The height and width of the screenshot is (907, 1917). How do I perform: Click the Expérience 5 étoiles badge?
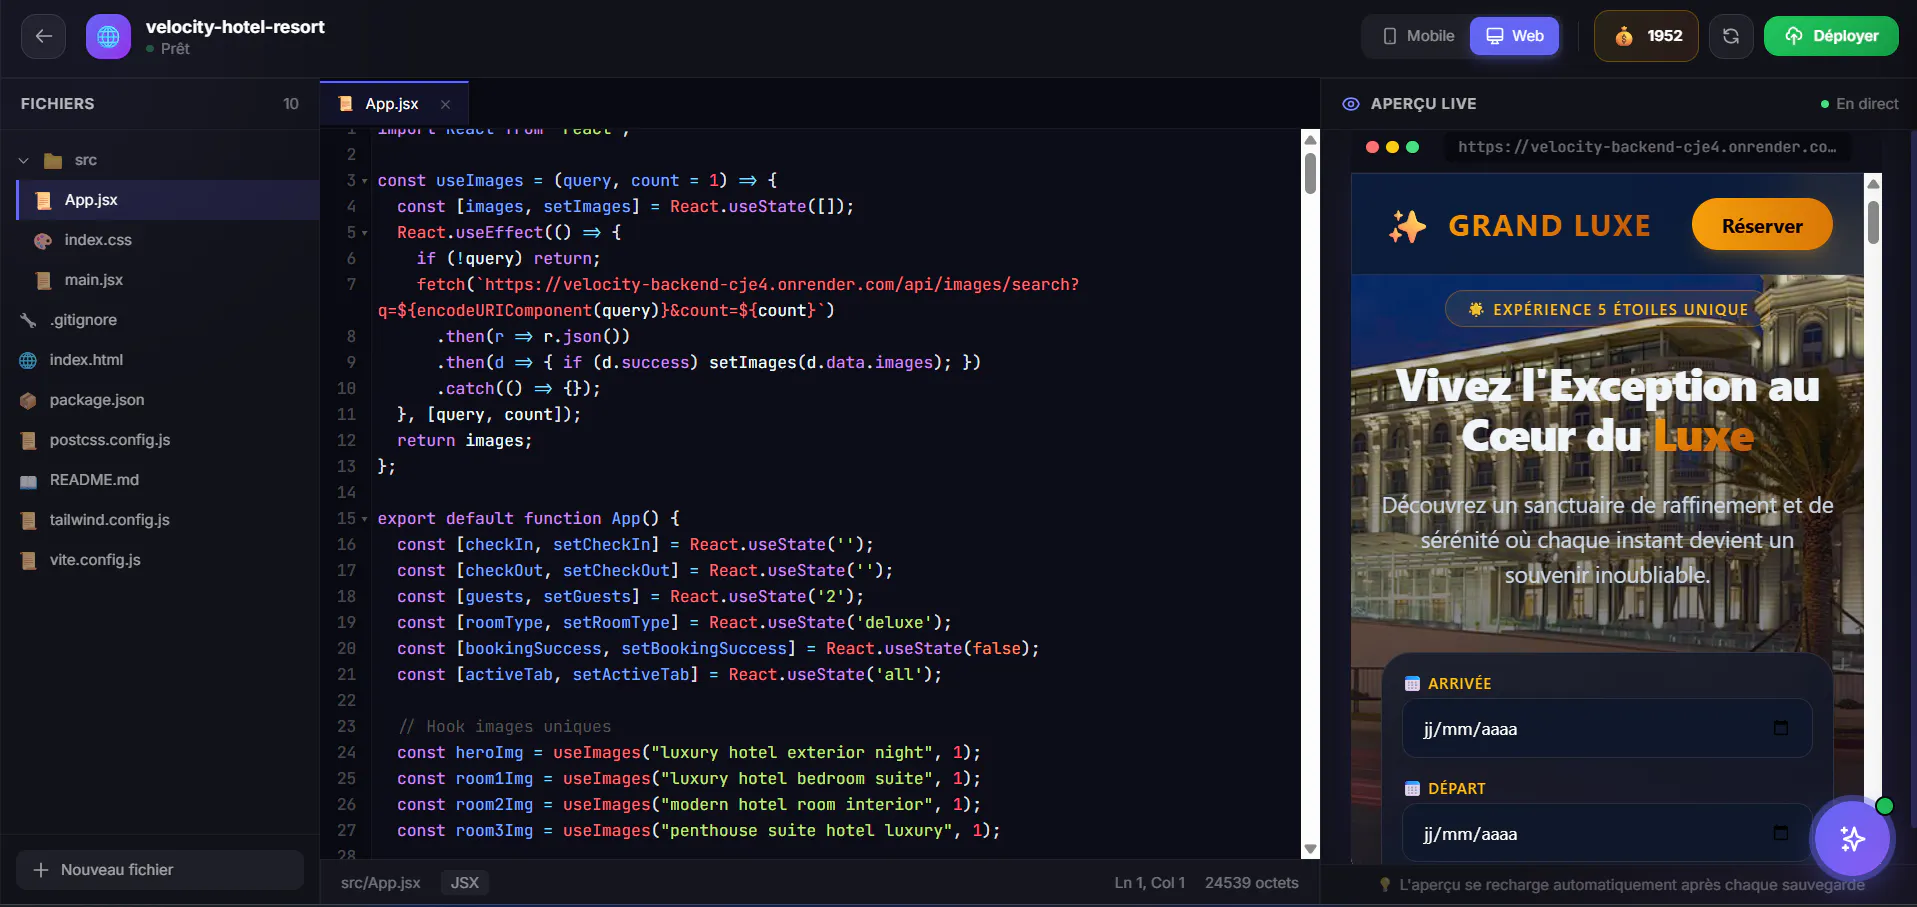1608,309
